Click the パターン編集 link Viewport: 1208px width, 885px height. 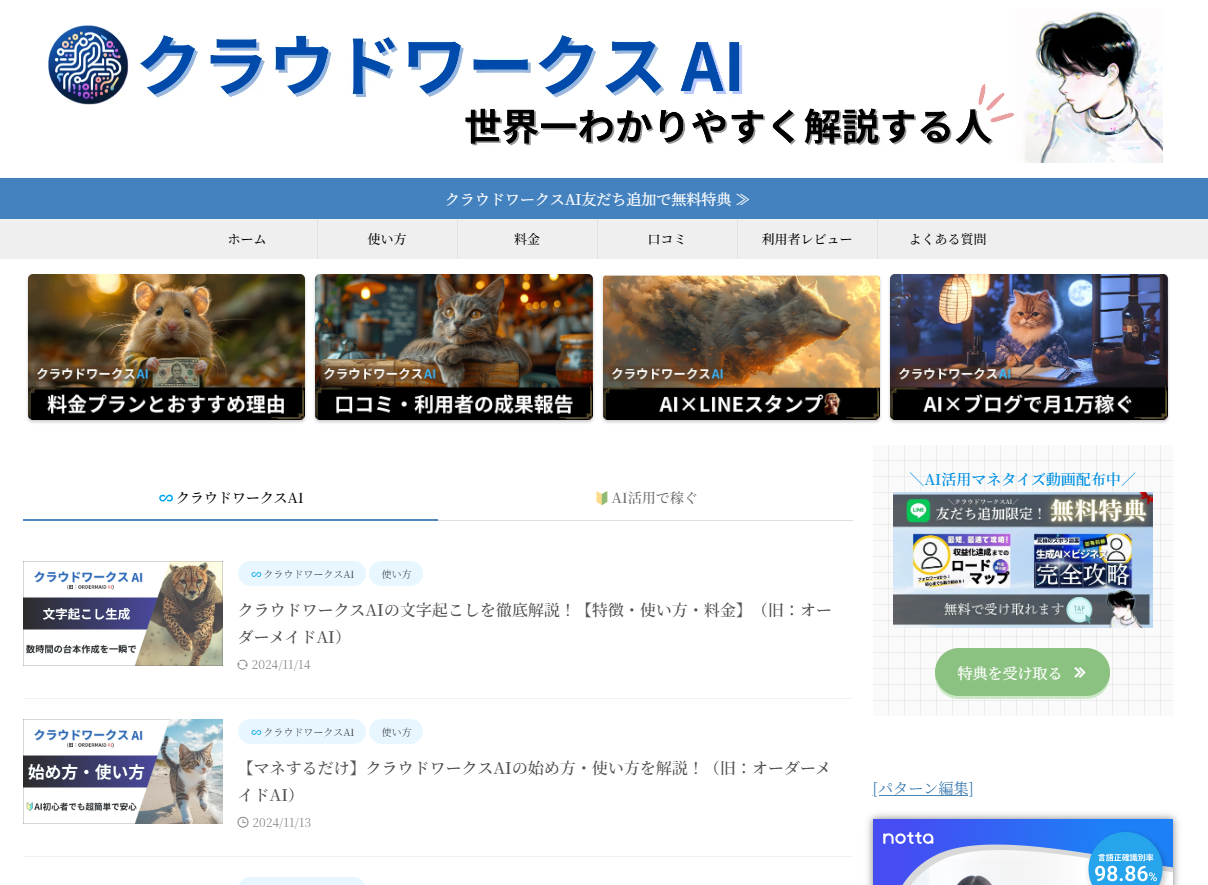coord(922,788)
